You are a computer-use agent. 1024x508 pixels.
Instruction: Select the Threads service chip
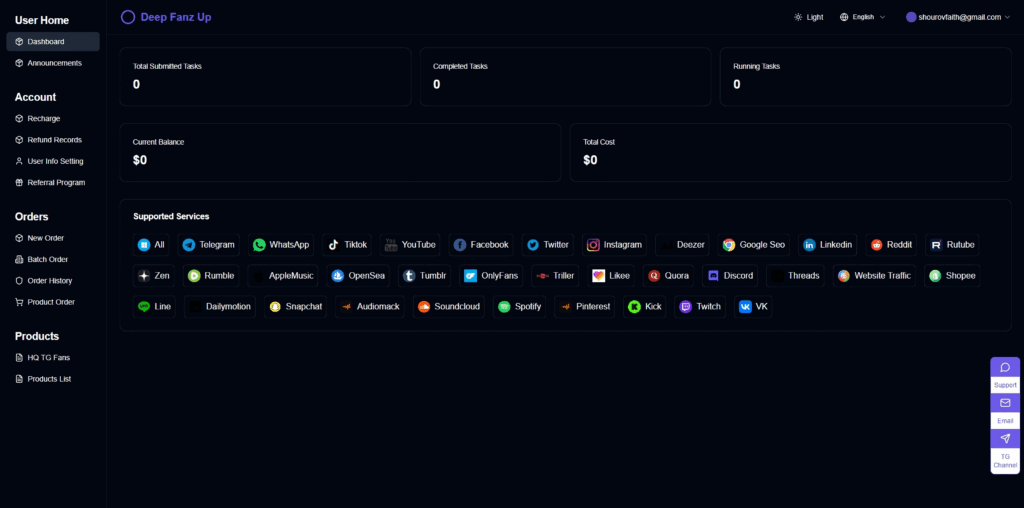[795, 276]
